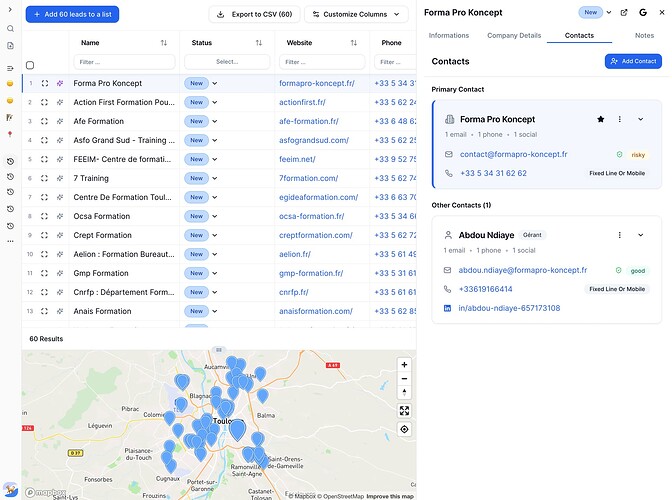Screen dimensions: 672x500
Task: Sort by the Website column
Action: click(x=354, y=43)
